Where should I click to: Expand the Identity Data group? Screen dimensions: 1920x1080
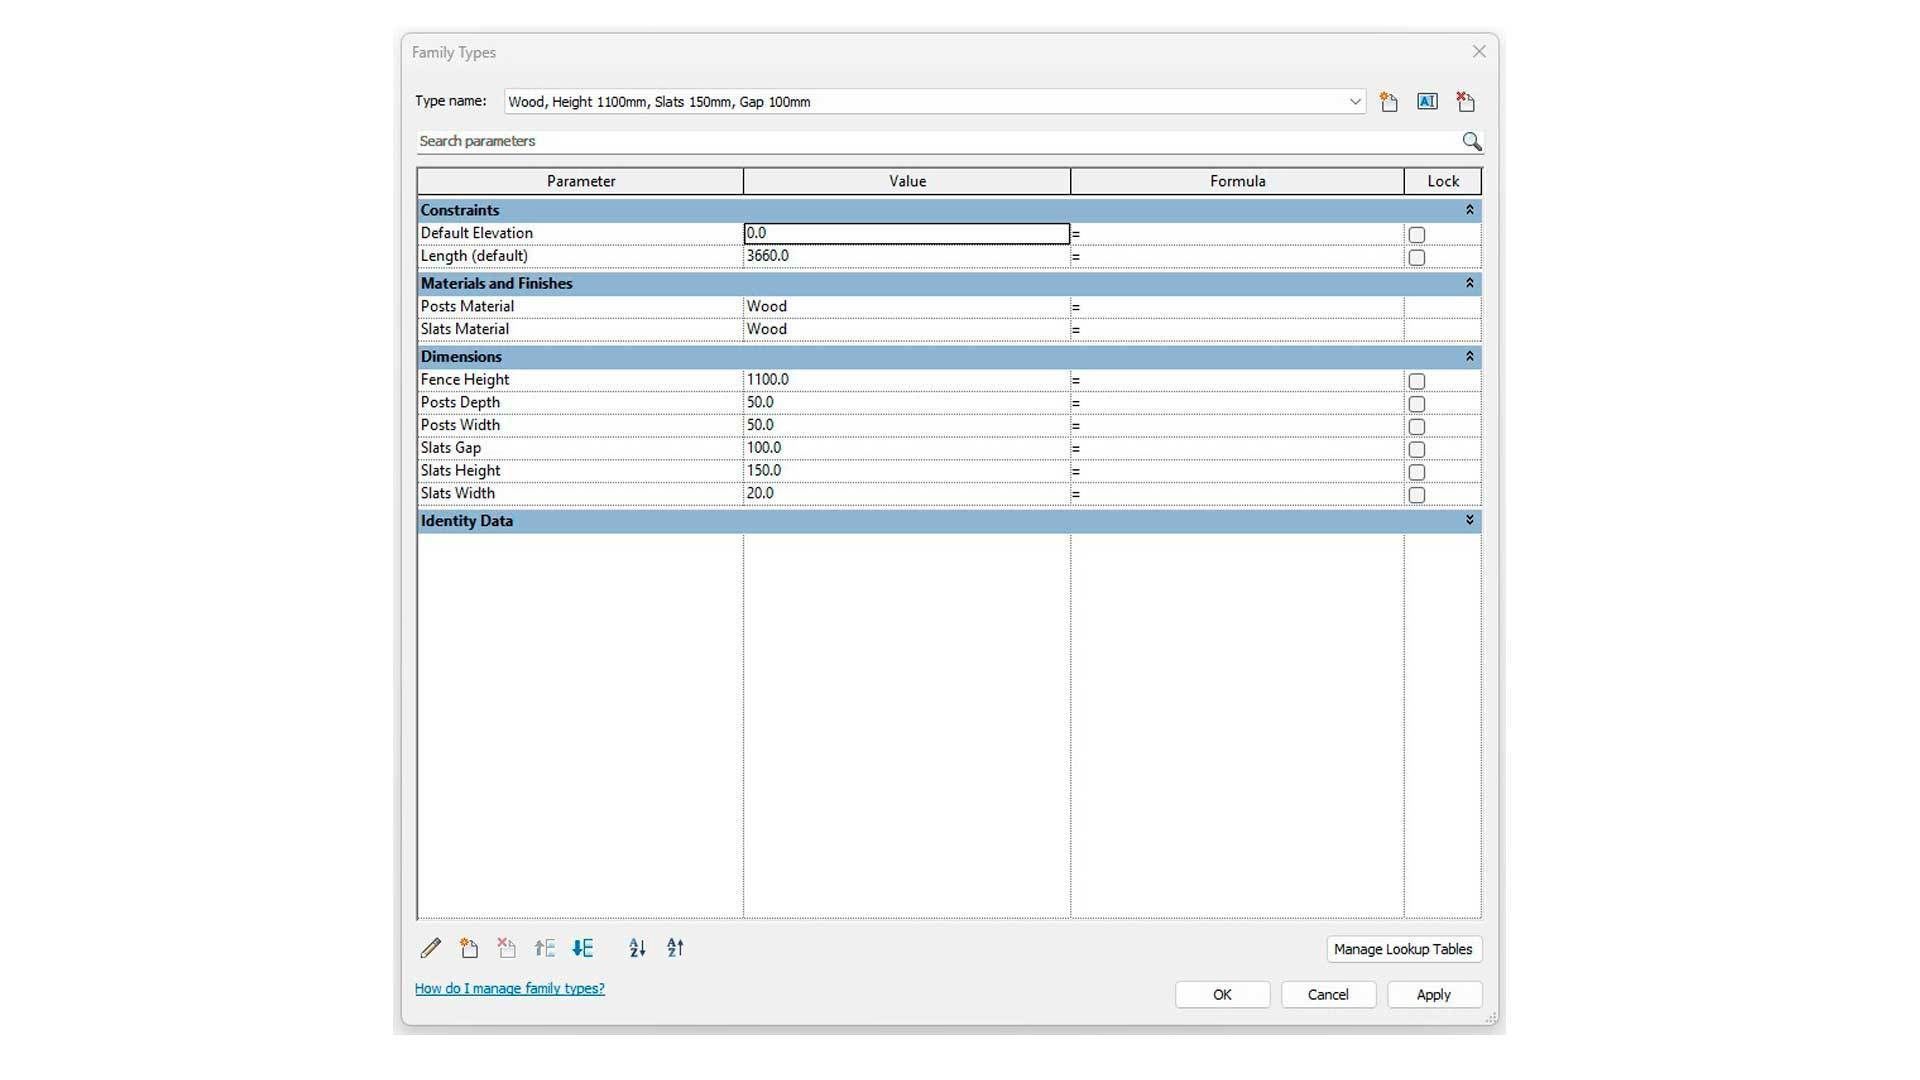(x=1469, y=520)
